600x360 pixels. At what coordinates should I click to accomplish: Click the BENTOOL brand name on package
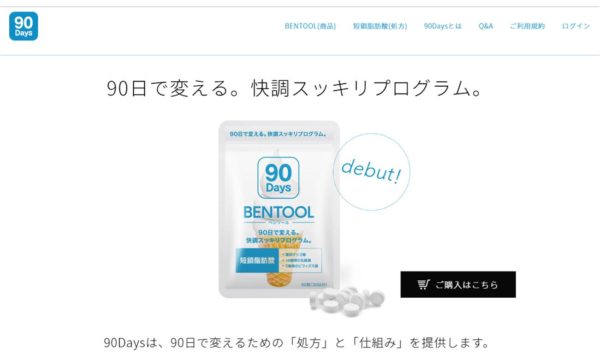279,212
